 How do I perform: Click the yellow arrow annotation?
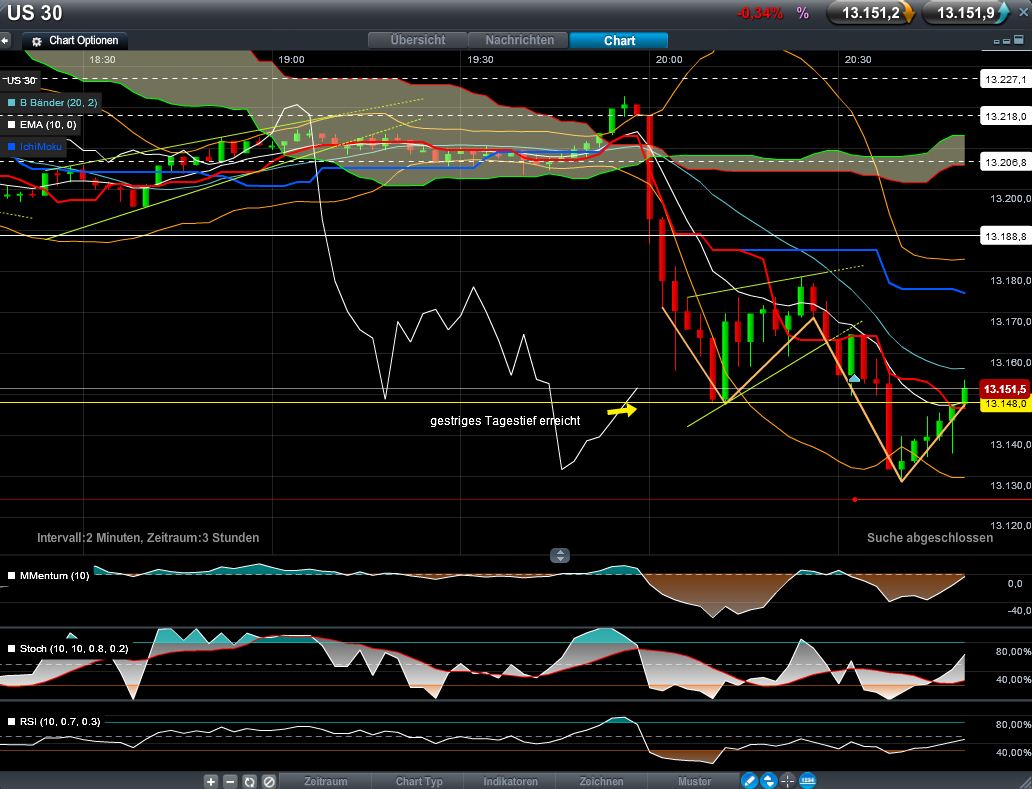pyautogui.click(x=622, y=411)
